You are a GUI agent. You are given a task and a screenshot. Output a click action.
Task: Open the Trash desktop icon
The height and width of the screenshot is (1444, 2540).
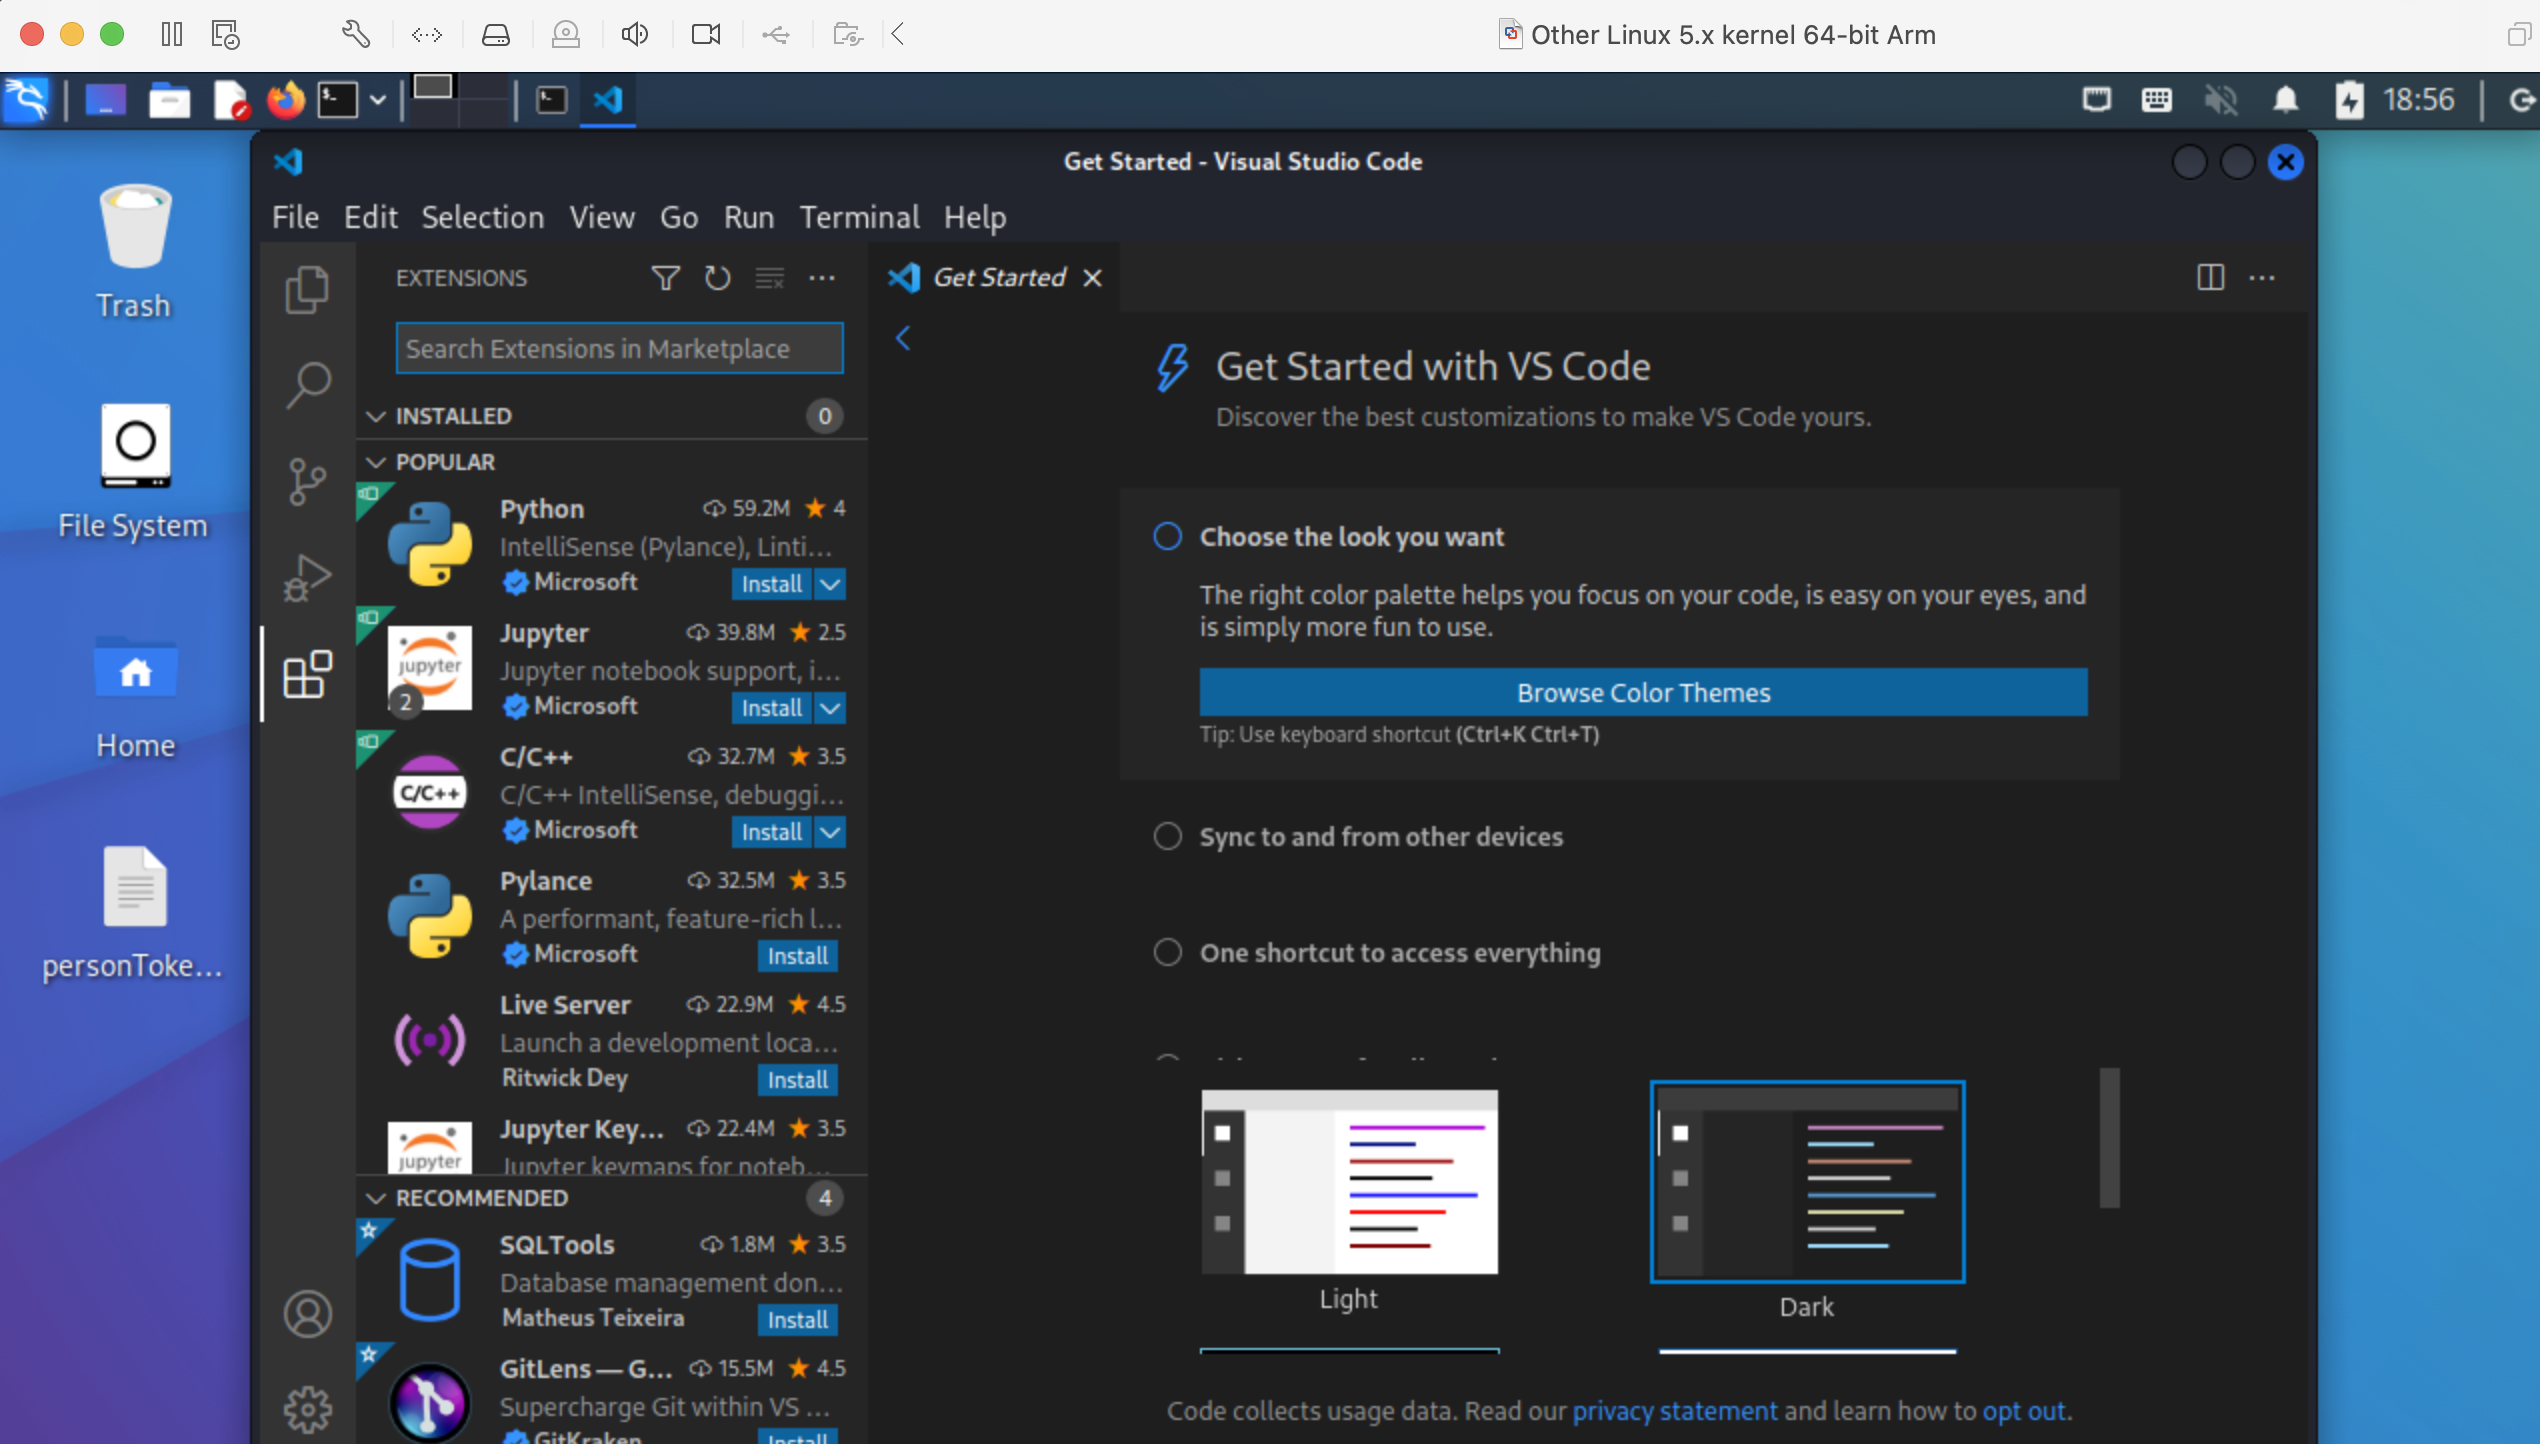pos(134,252)
